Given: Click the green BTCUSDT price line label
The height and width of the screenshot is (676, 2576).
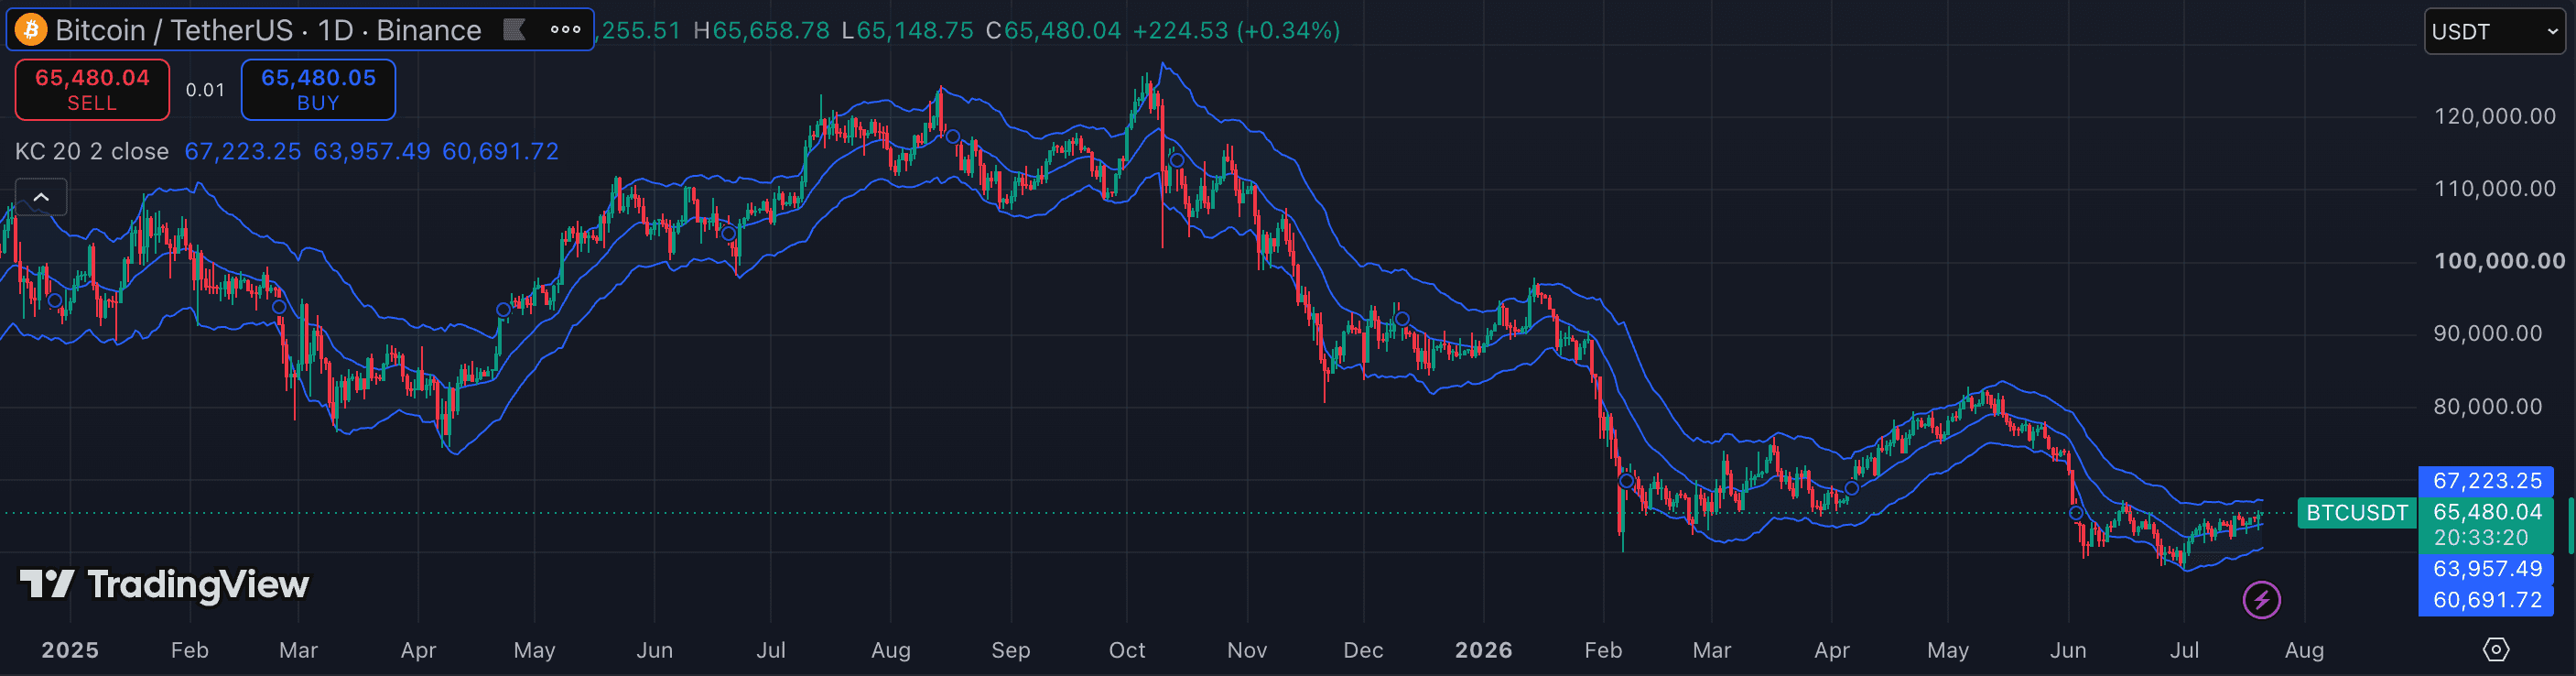Looking at the screenshot, I should pyautogui.click(x=2357, y=513).
